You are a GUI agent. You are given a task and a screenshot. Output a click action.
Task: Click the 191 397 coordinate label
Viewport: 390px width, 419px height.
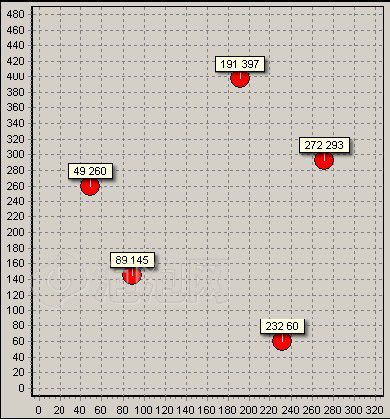[x=240, y=64]
